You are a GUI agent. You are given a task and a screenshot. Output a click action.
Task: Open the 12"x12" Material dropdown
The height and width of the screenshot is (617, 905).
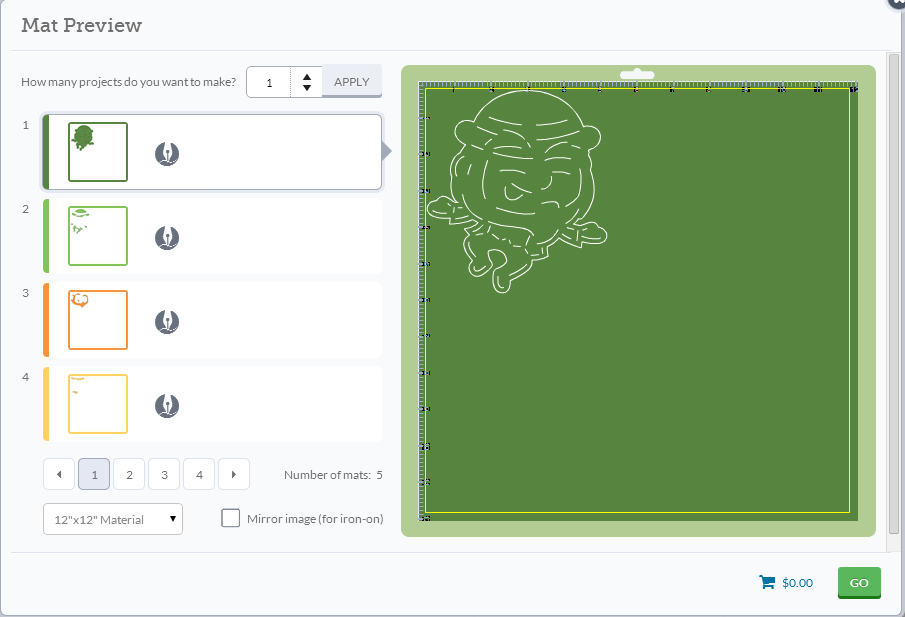[x=113, y=519]
